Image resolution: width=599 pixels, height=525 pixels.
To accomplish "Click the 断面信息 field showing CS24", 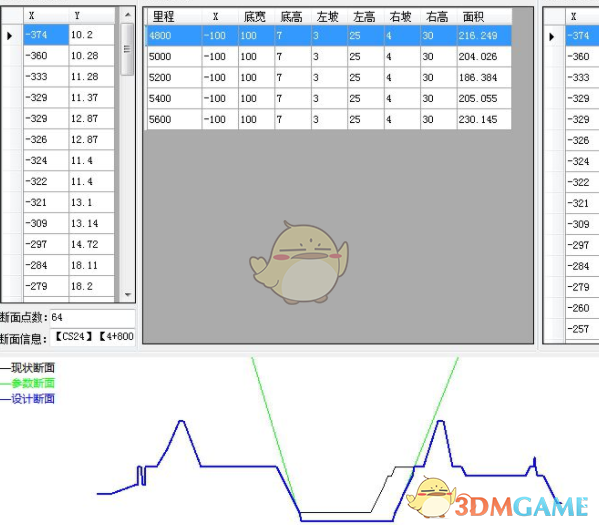I will coord(92,337).
